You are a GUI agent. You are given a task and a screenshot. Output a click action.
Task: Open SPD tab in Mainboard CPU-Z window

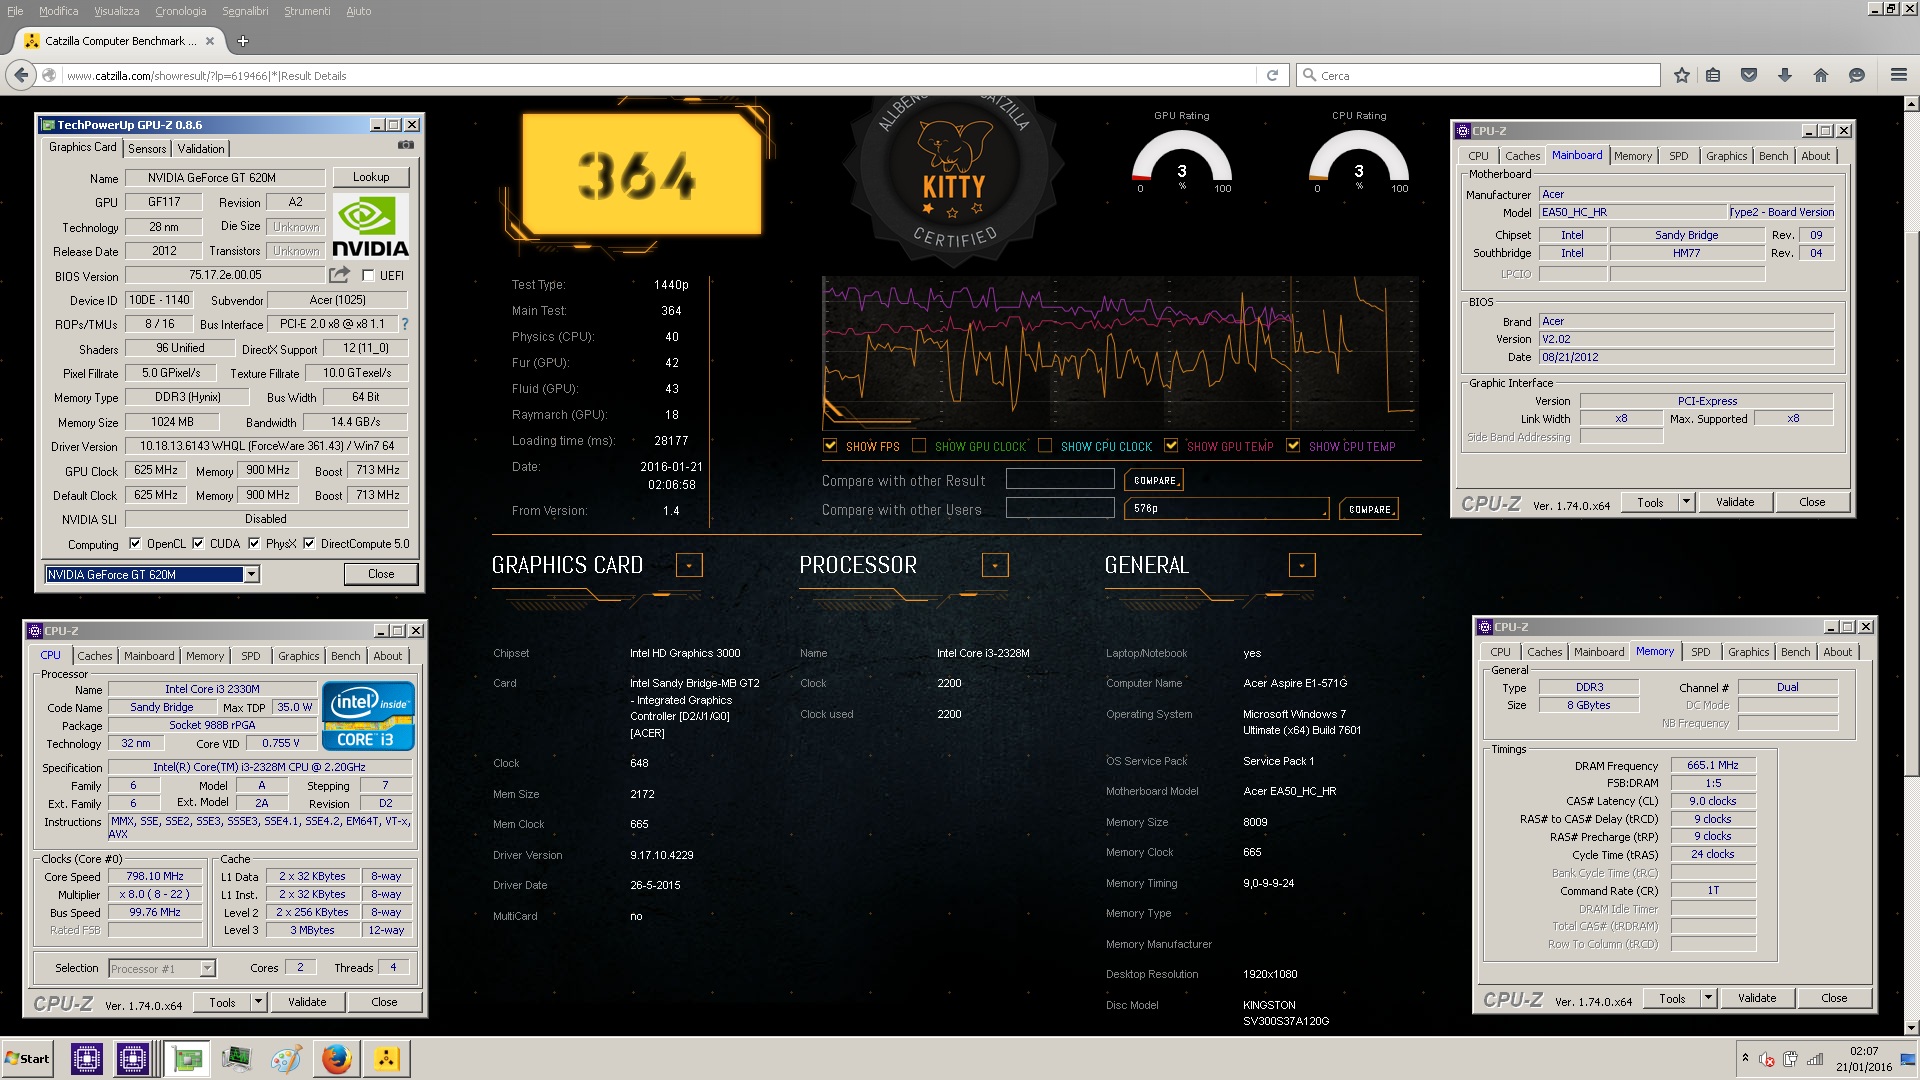tap(1679, 156)
